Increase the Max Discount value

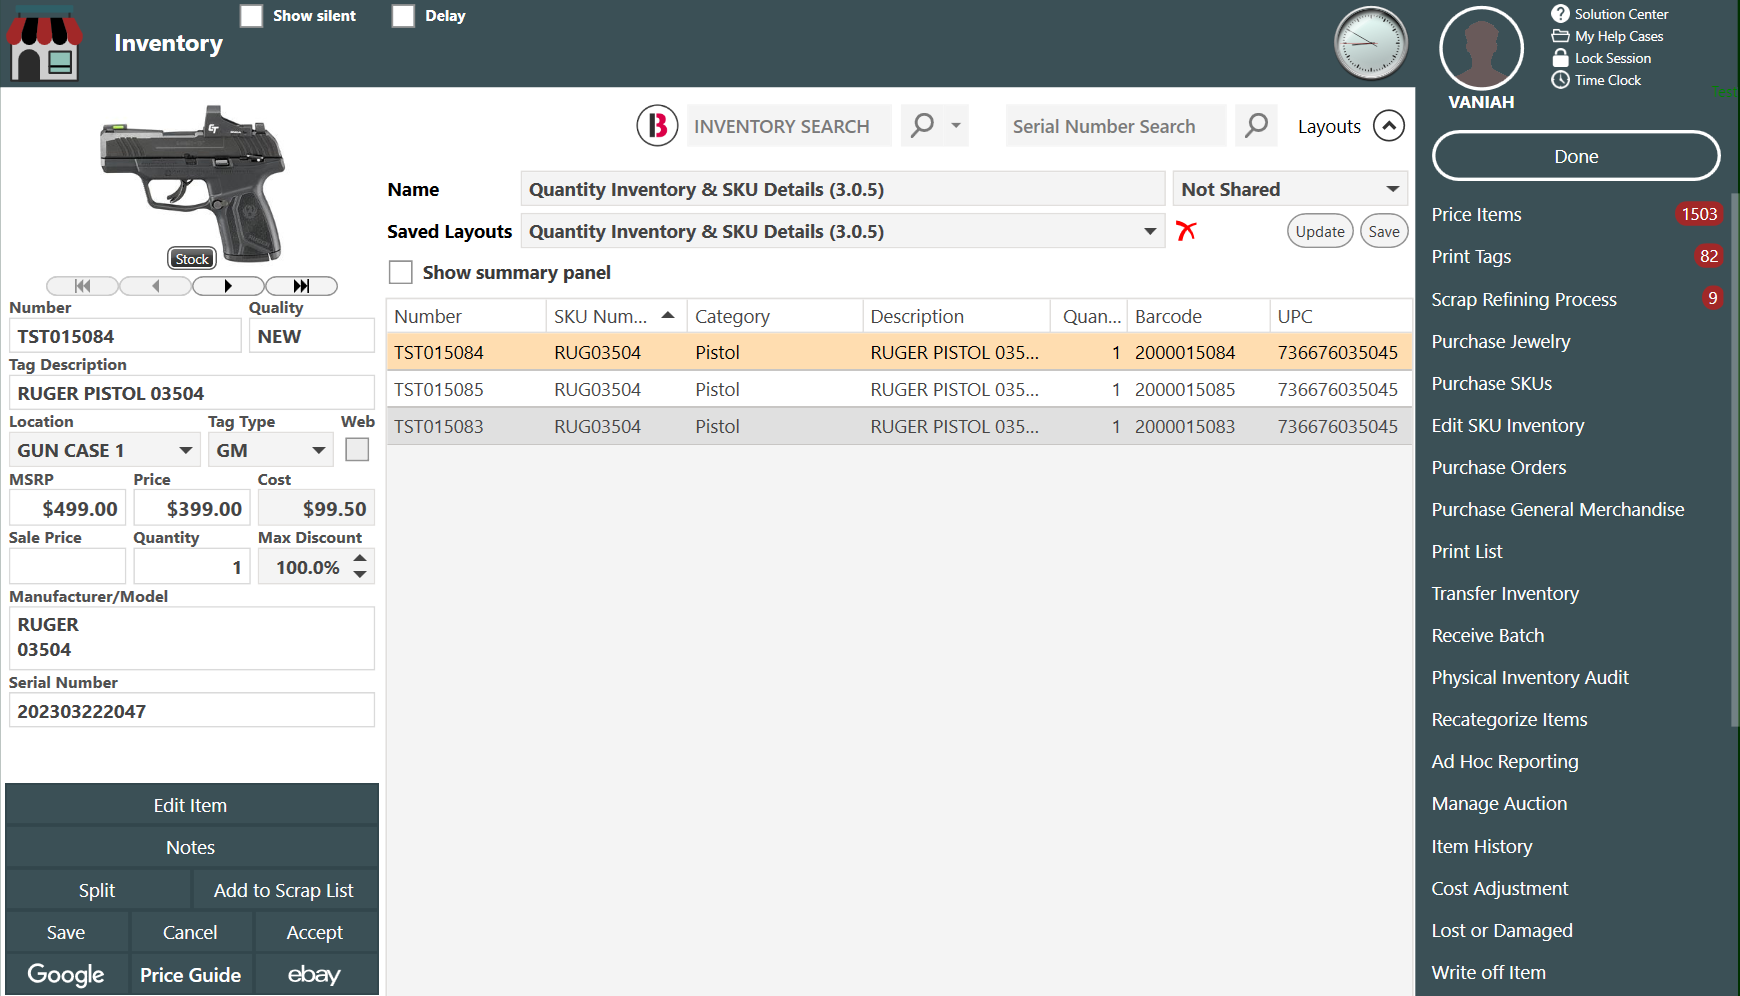(360, 558)
